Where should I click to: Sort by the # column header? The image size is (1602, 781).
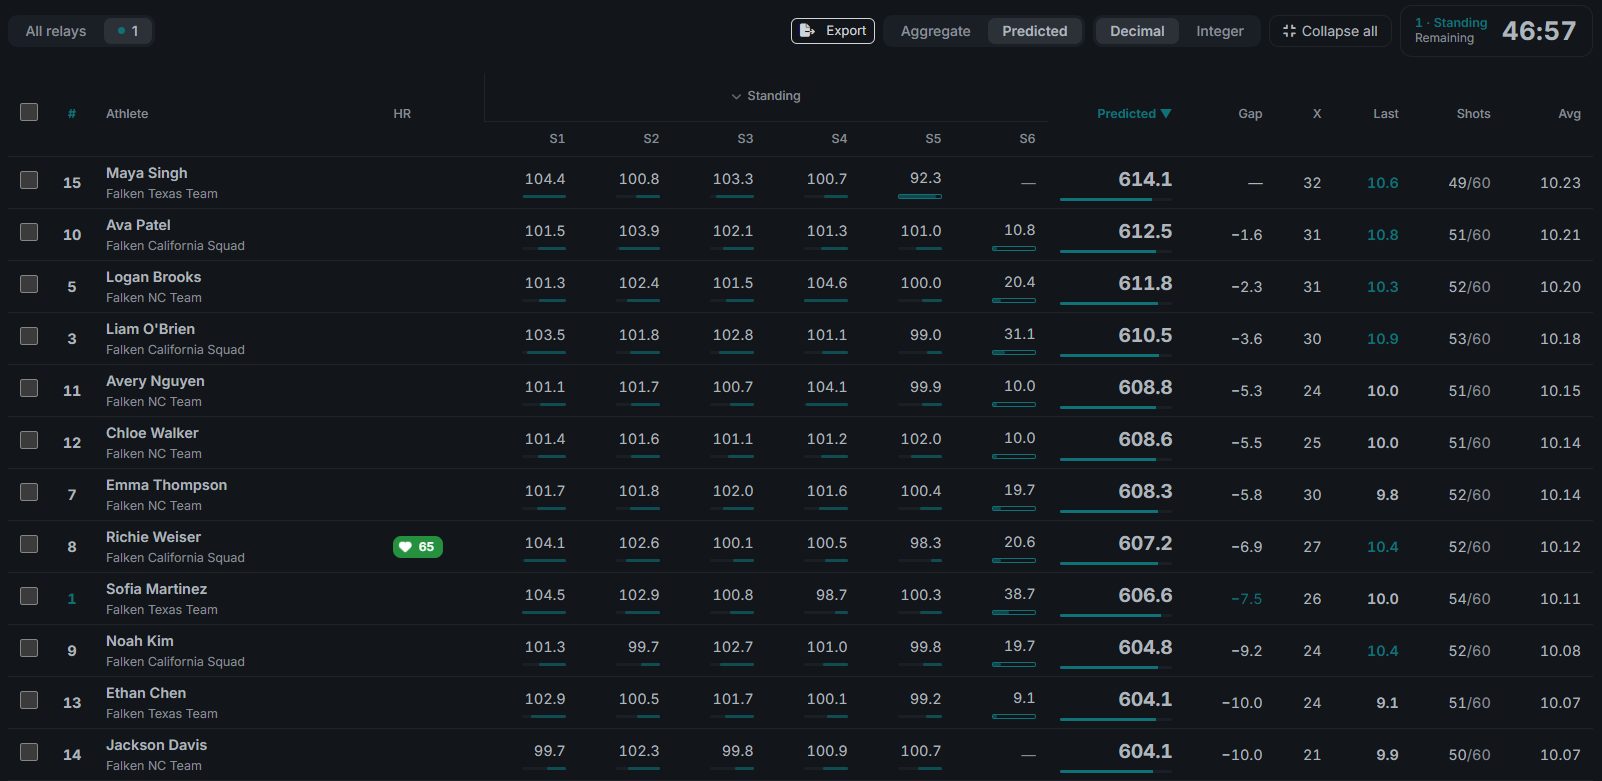point(72,114)
